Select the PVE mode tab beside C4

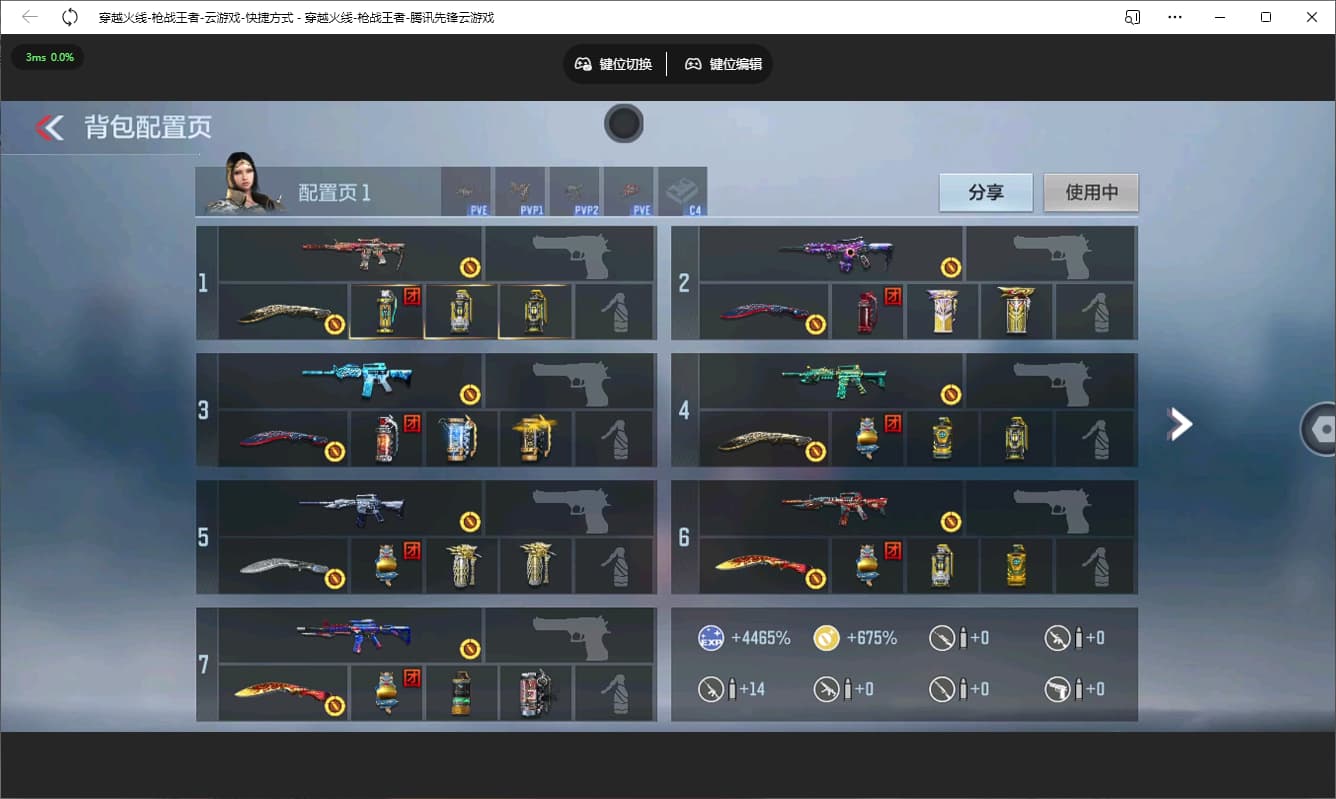click(628, 191)
